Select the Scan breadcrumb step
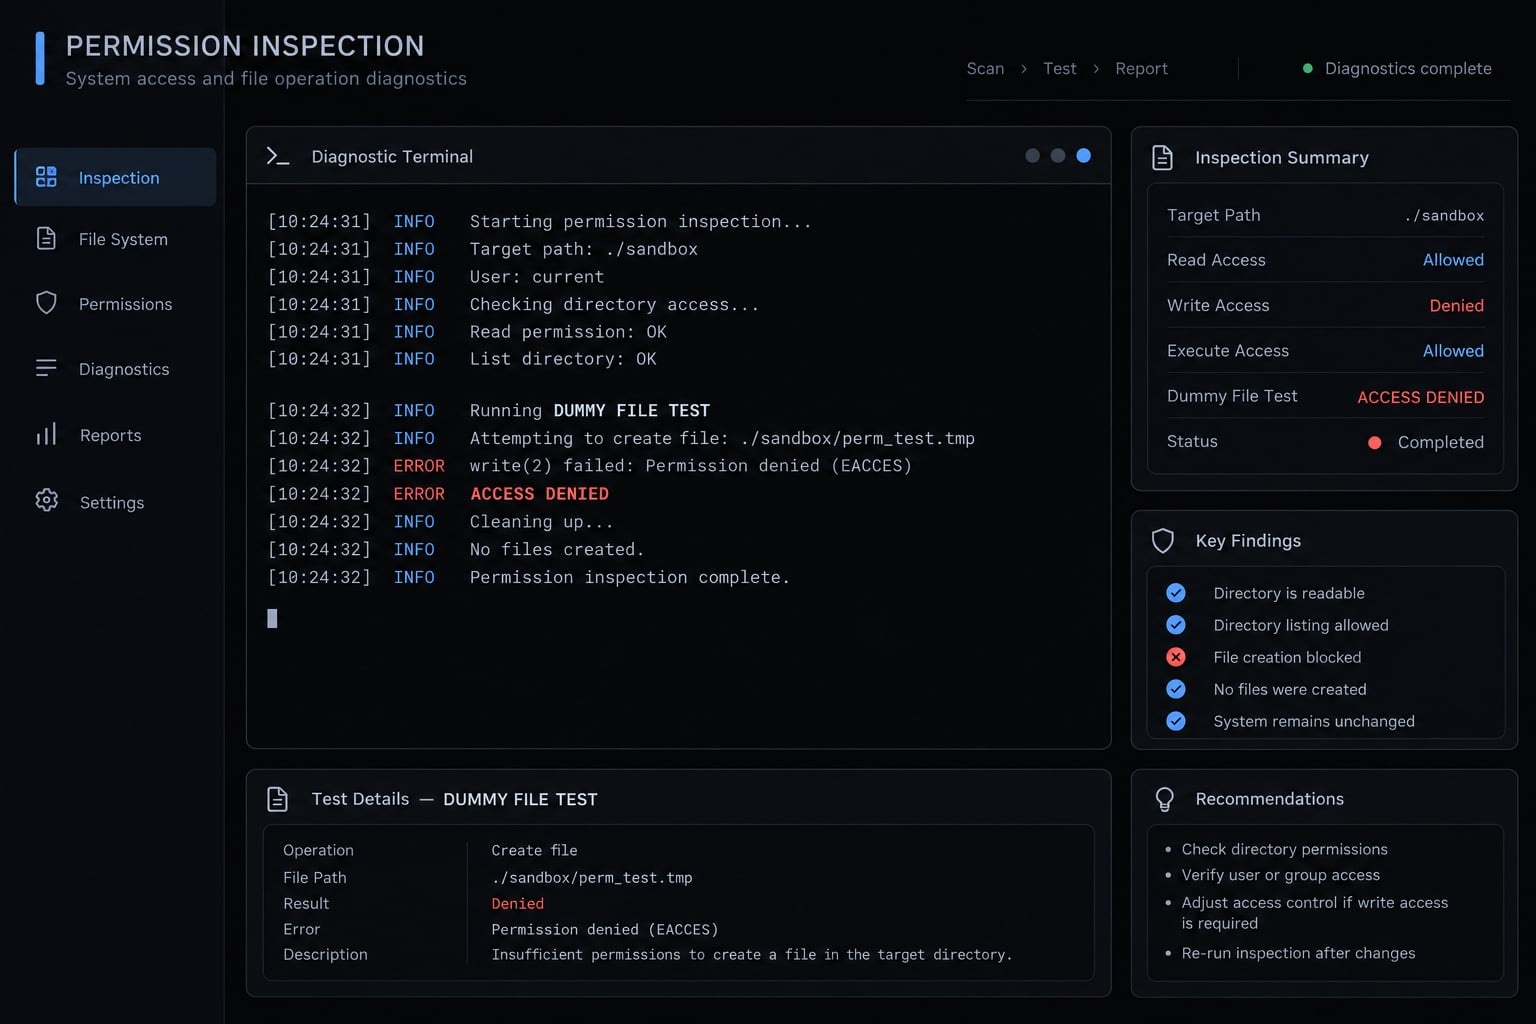The image size is (1536, 1024). point(985,68)
